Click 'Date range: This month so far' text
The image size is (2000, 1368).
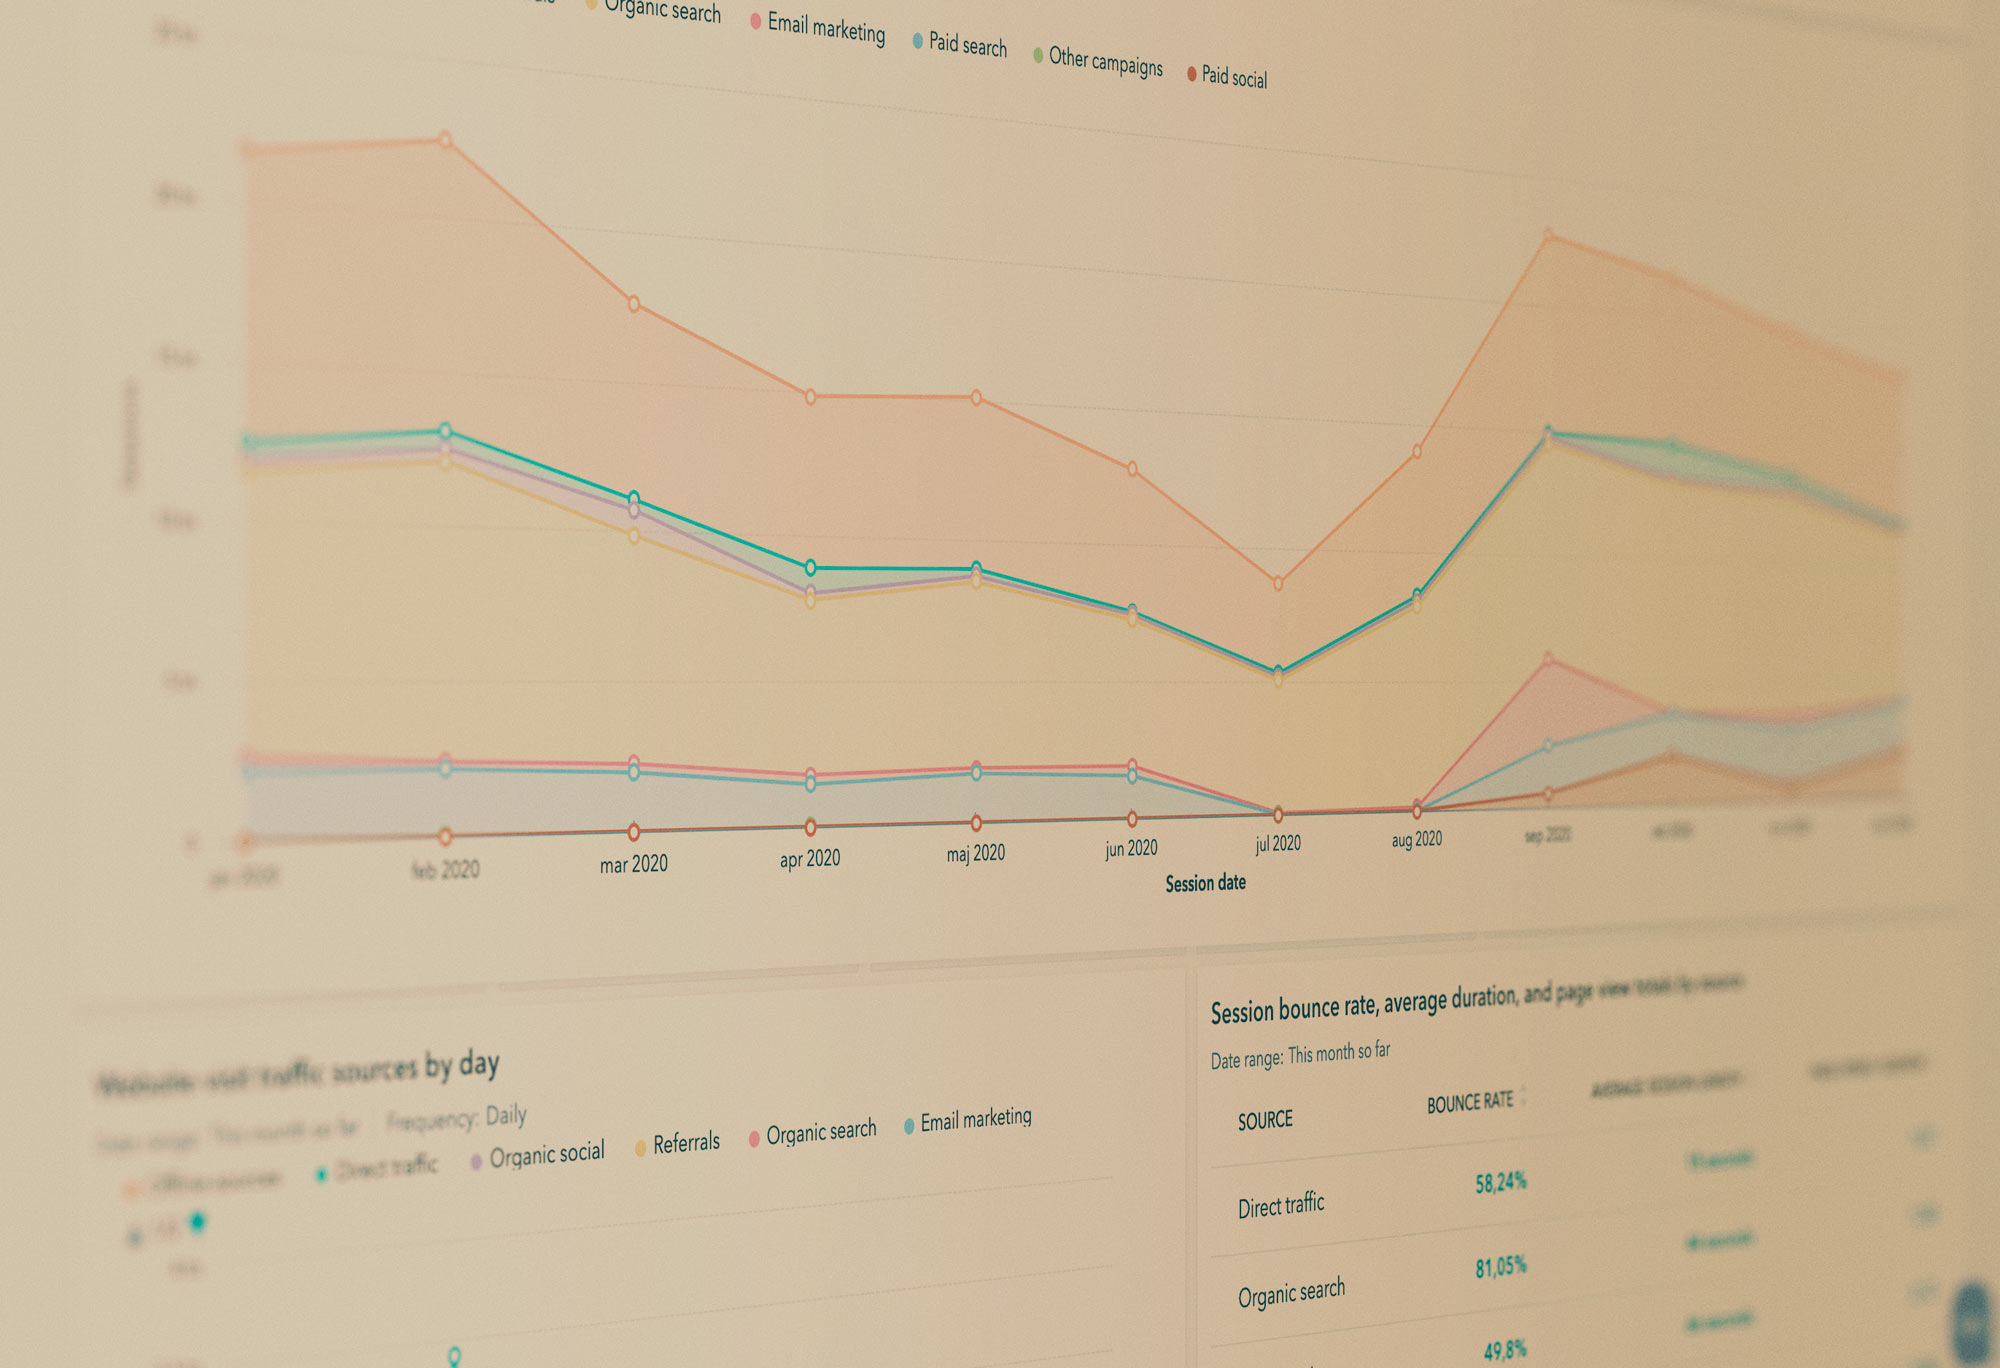click(x=1300, y=1056)
